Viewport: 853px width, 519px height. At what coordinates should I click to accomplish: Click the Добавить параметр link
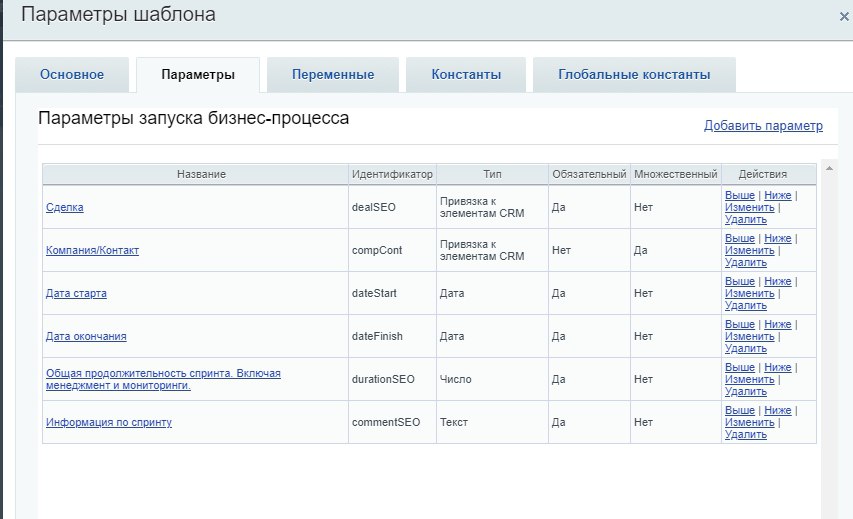763,126
